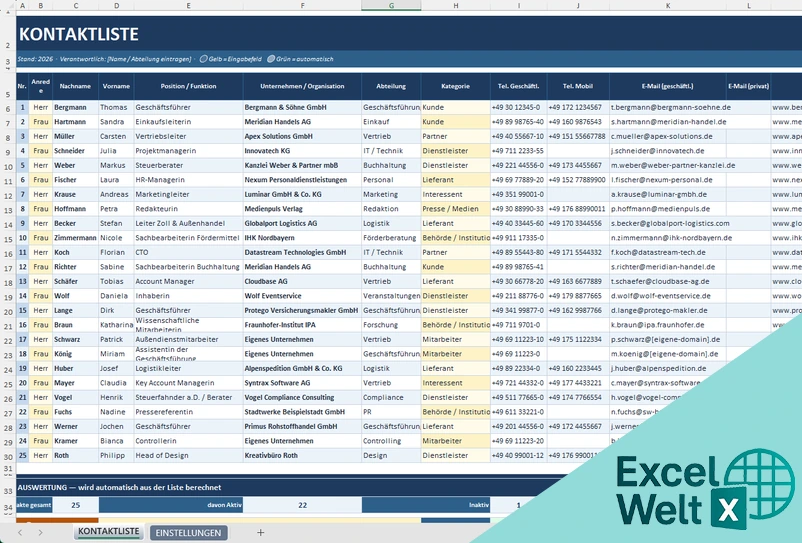This screenshot has width=802, height=543.
Task: Select column G header
Action: [391, 6]
